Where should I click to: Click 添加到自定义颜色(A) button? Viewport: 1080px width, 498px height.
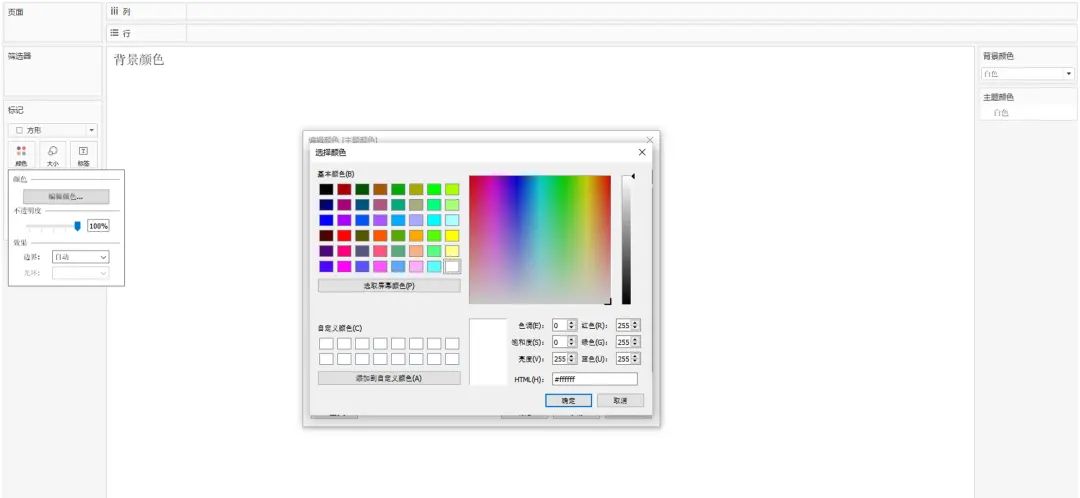[389, 378]
